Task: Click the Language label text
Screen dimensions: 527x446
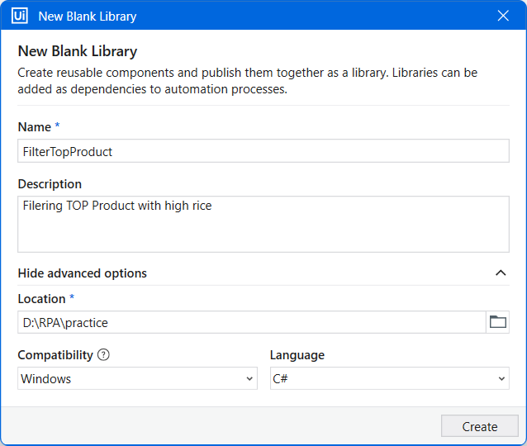Action: click(x=297, y=355)
